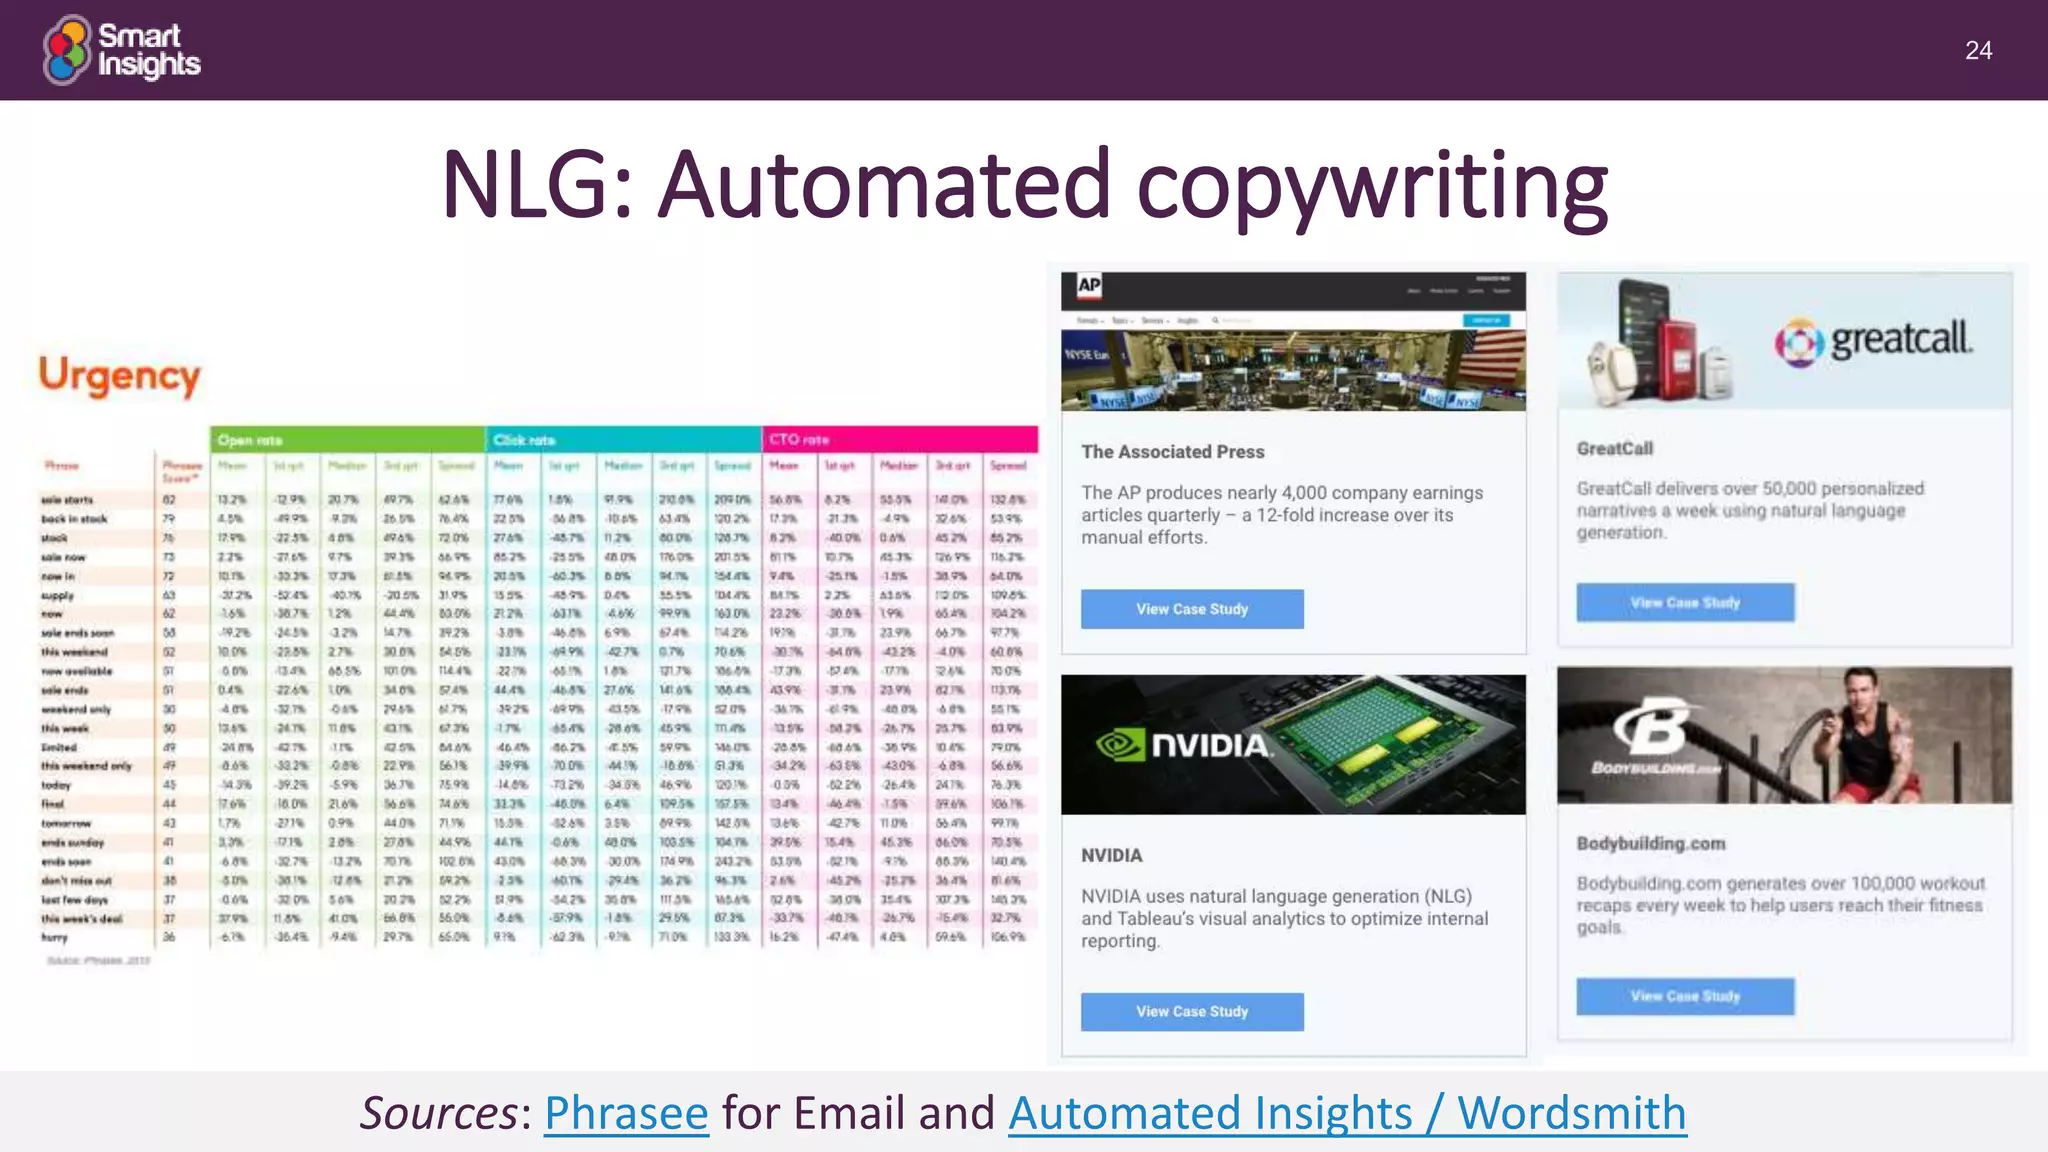This screenshot has width=2048, height=1152.
Task: Click the 'hurry' phrase row
Action: 537,938
